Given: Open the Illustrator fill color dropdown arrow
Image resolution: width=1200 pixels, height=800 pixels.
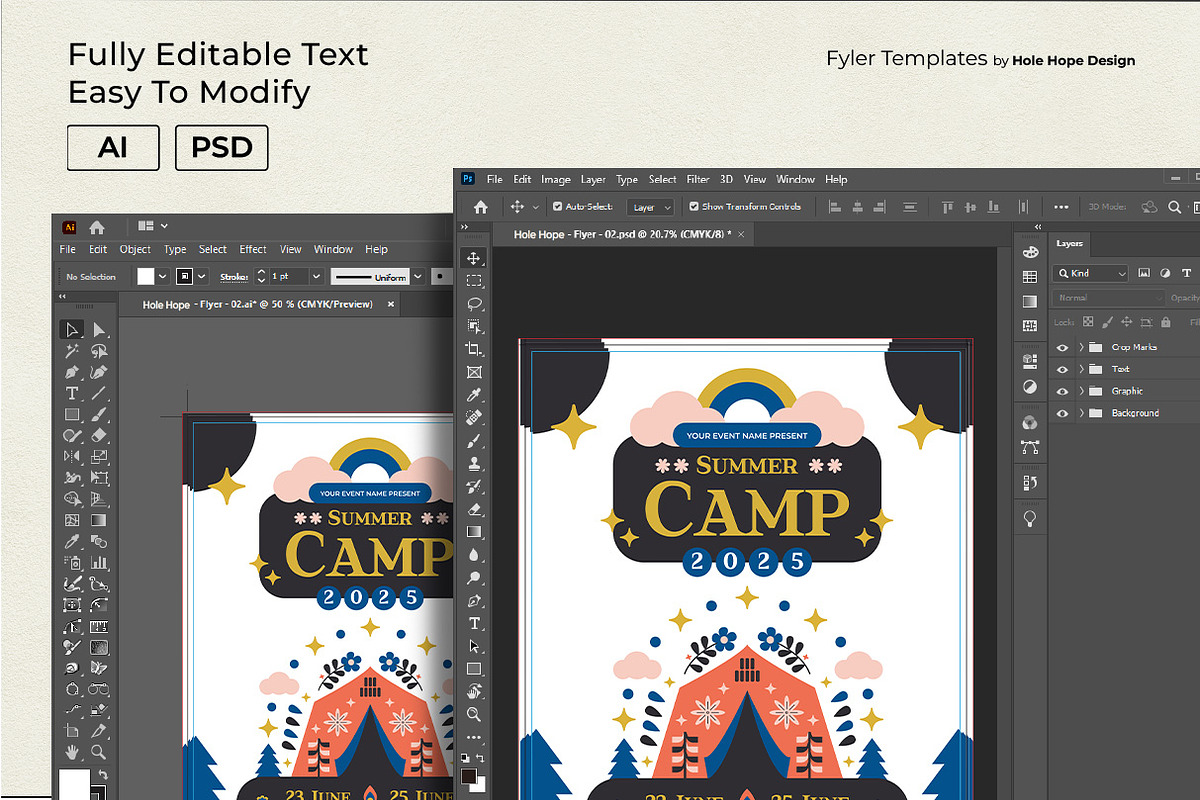Looking at the screenshot, I should point(162,276).
